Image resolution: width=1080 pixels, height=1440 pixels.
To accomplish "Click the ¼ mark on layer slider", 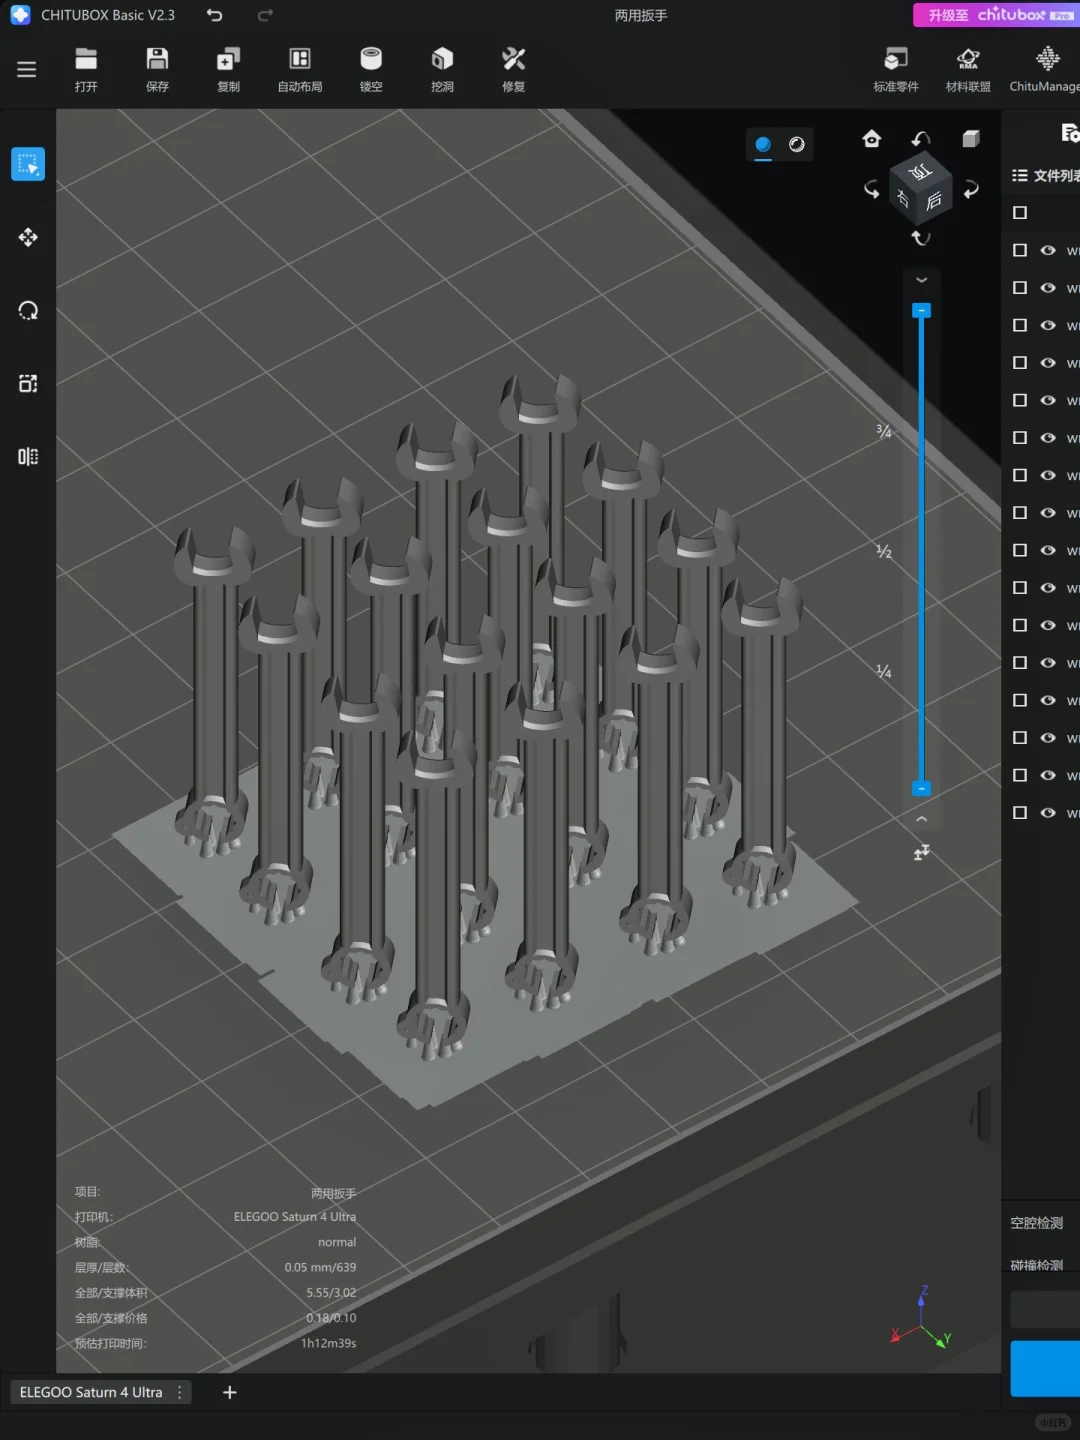I will coord(884,671).
